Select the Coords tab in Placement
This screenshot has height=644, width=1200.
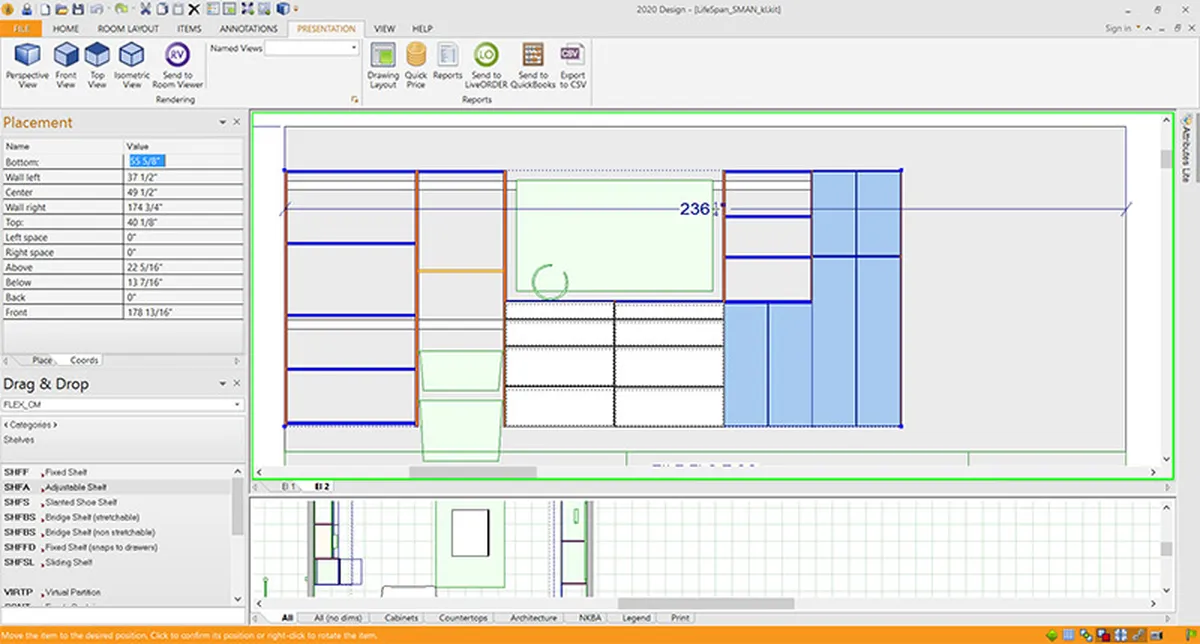pyautogui.click(x=84, y=360)
